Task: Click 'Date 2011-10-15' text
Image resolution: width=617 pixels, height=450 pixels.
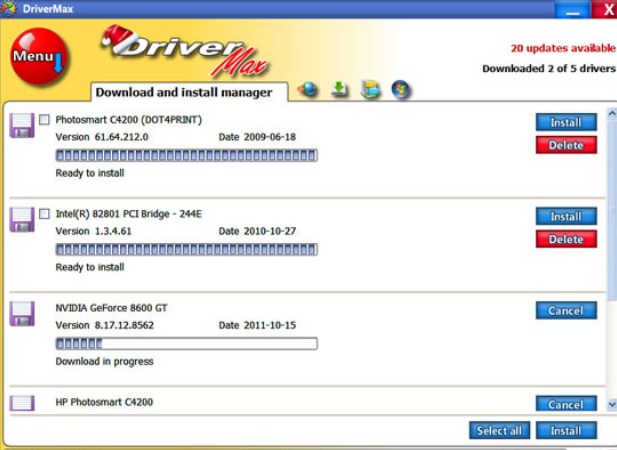Action: (x=257, y=325)
